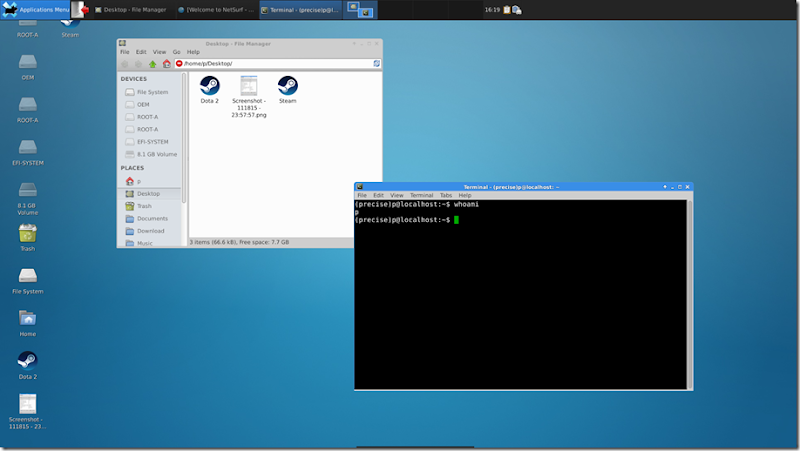Open the Terminal window's Edit menu
This screenshot has height=451, width=800.
coord(378,195)
